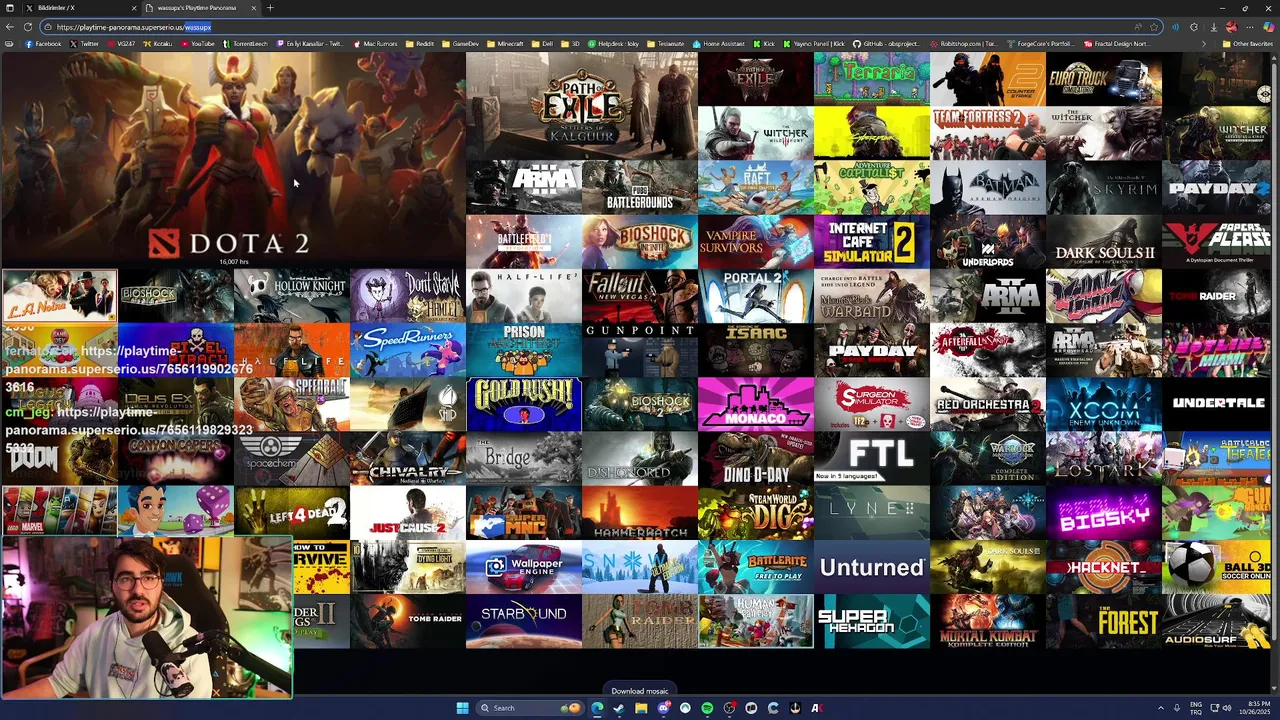Open the Minecraft bookmarks folder

coord(505,44)
